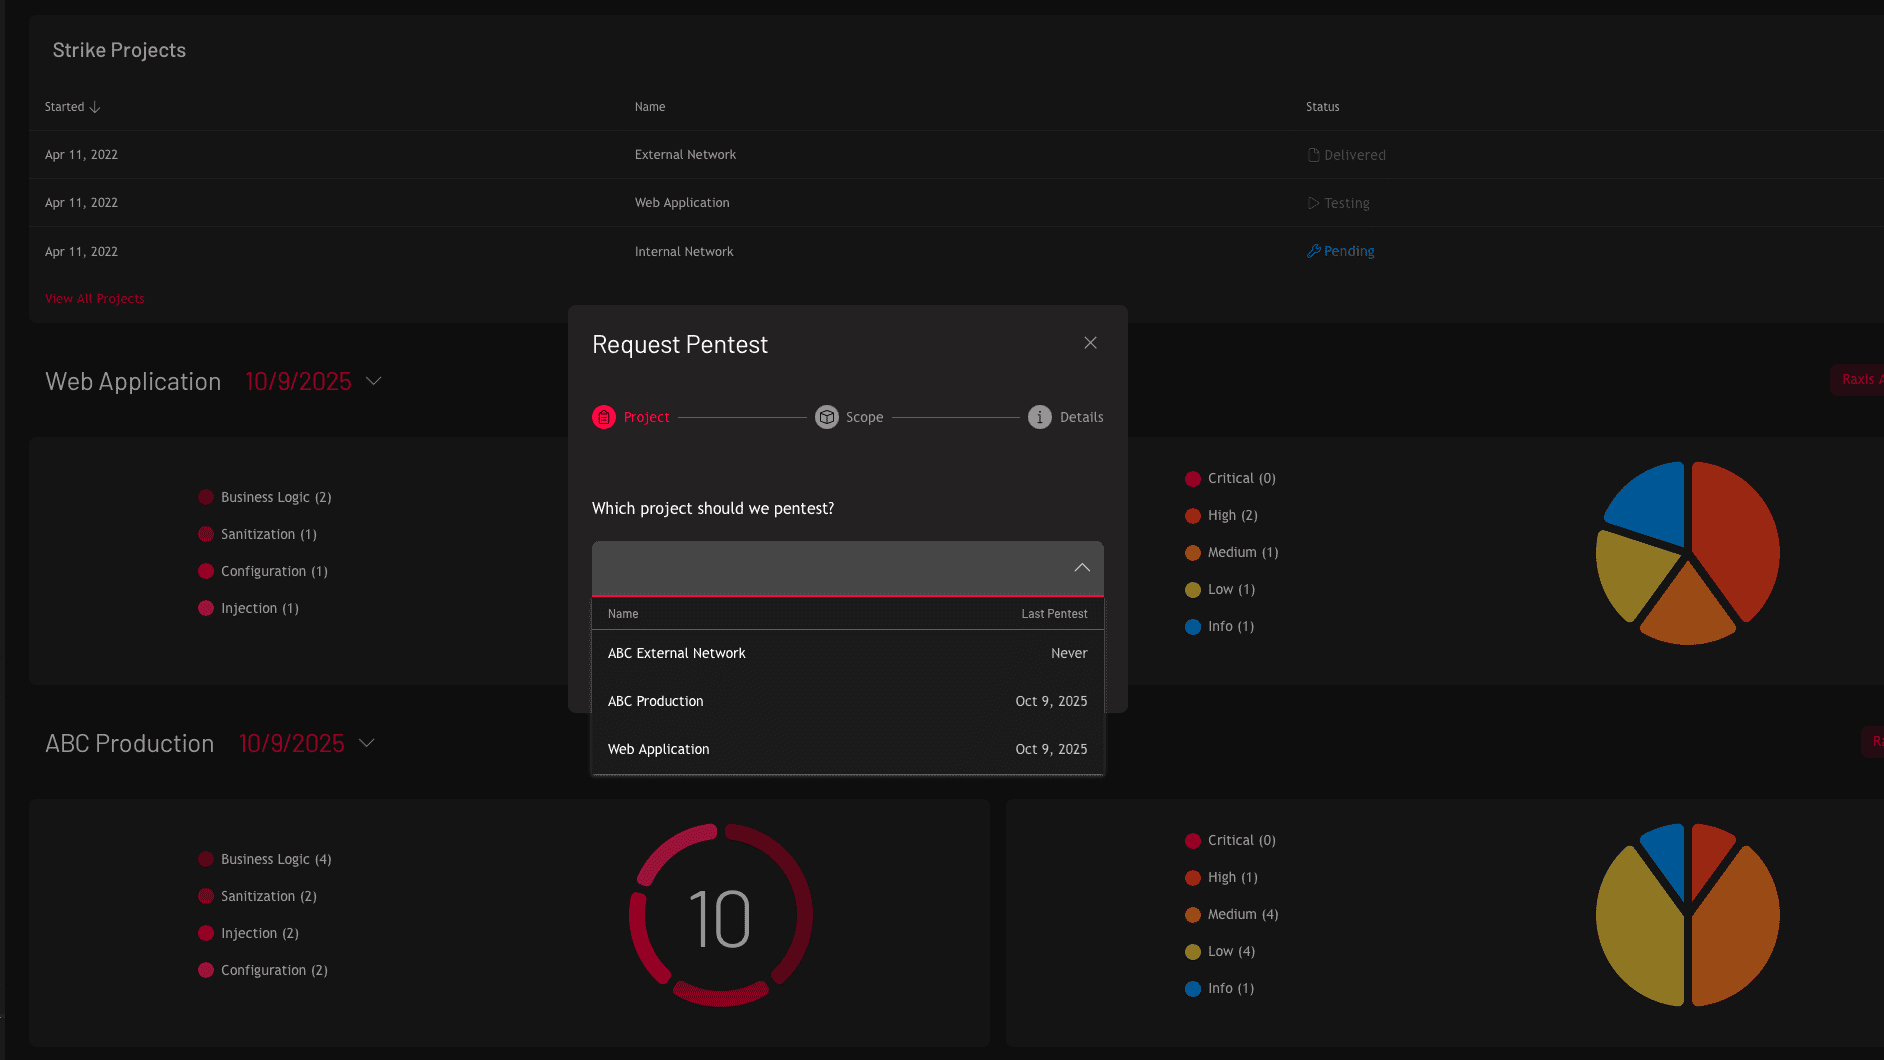Select ABC Production from the project list

pyautogui.click(x=655, y=701)
